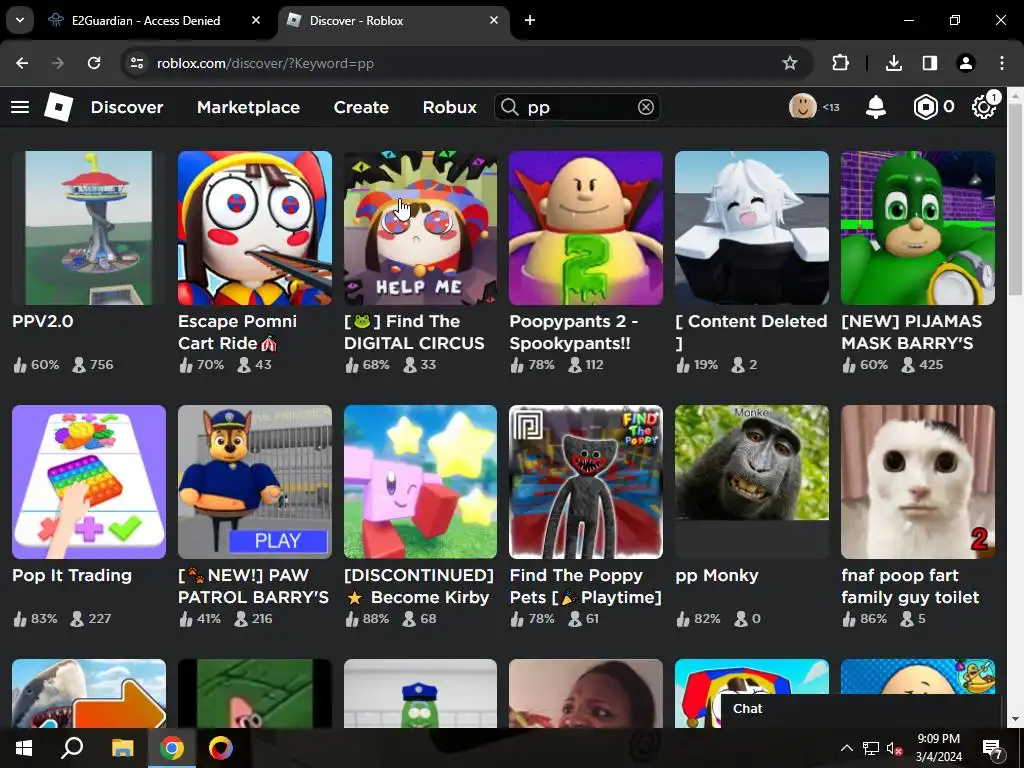This screenshot has width=1024, height=768.
Task: Show hidden system tray icons
Action: point(846,748)
